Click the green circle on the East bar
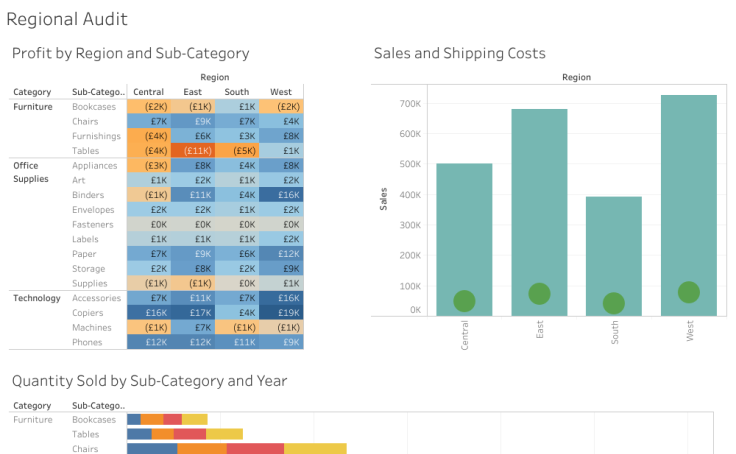The height and width of the screenshot is (454, 736). (x=539, y=293)
